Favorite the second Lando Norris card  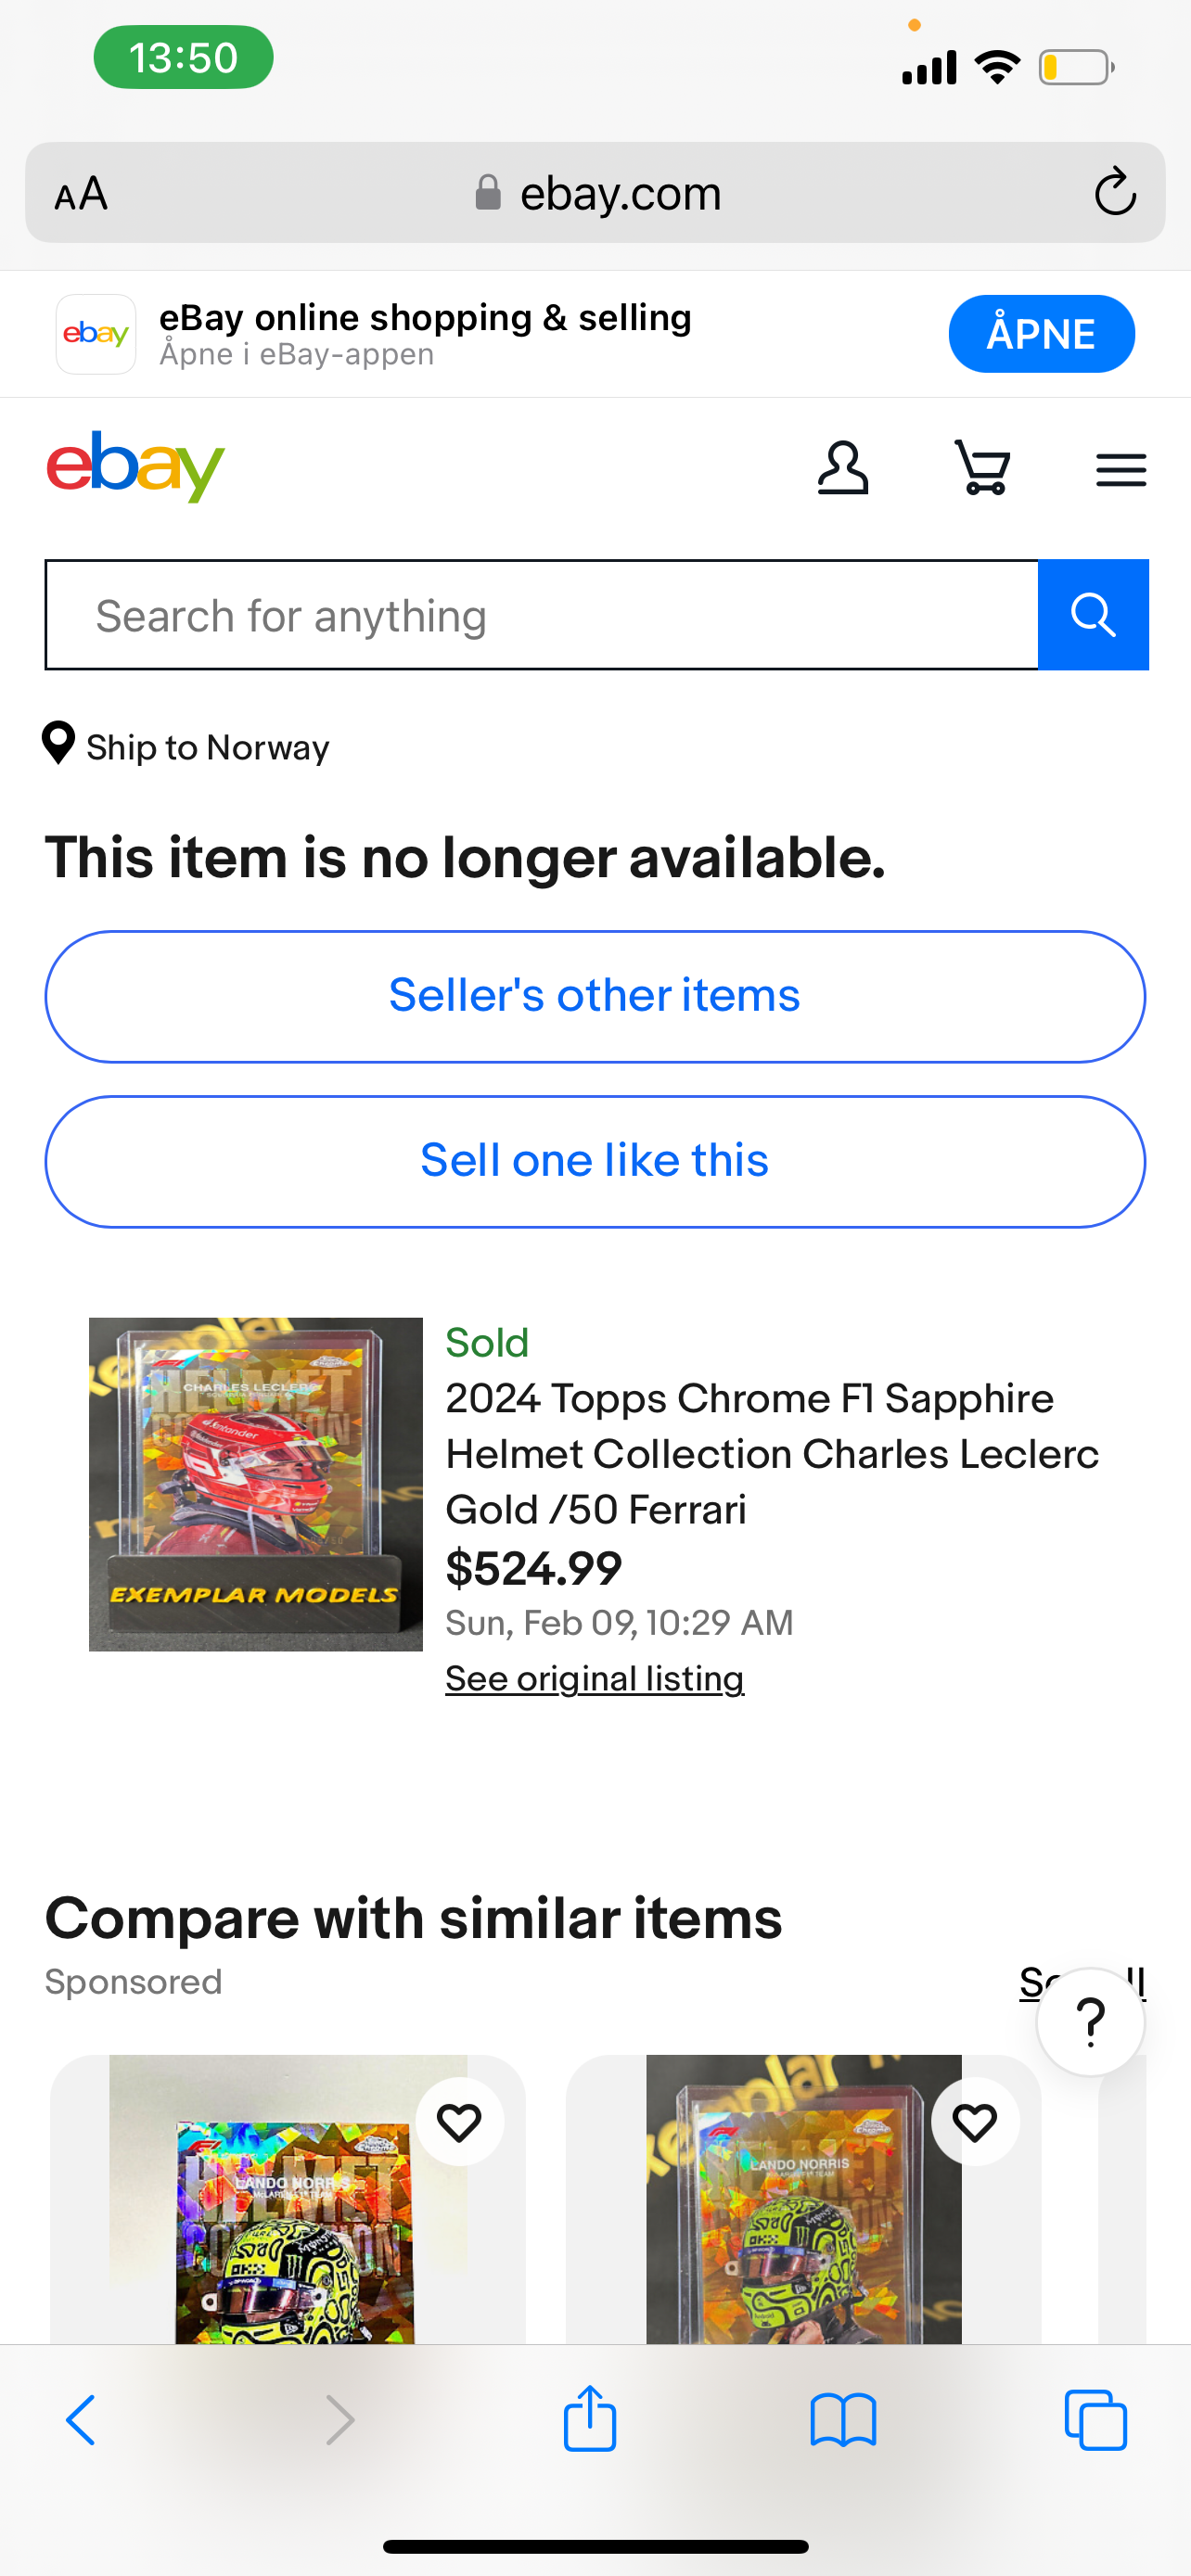pyautogui.click(x=975, y=2122)
